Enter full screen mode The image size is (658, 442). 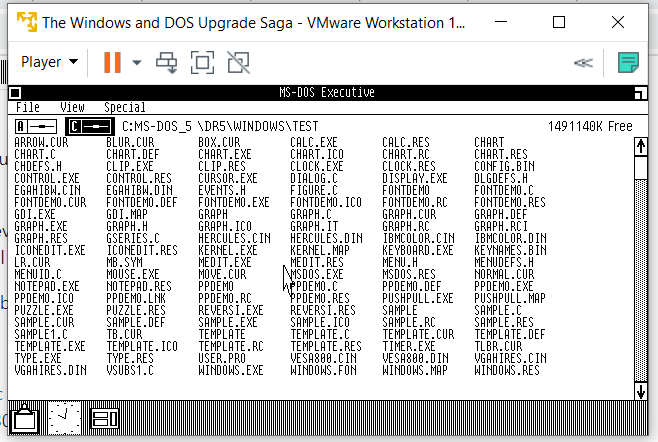[202, 63]
